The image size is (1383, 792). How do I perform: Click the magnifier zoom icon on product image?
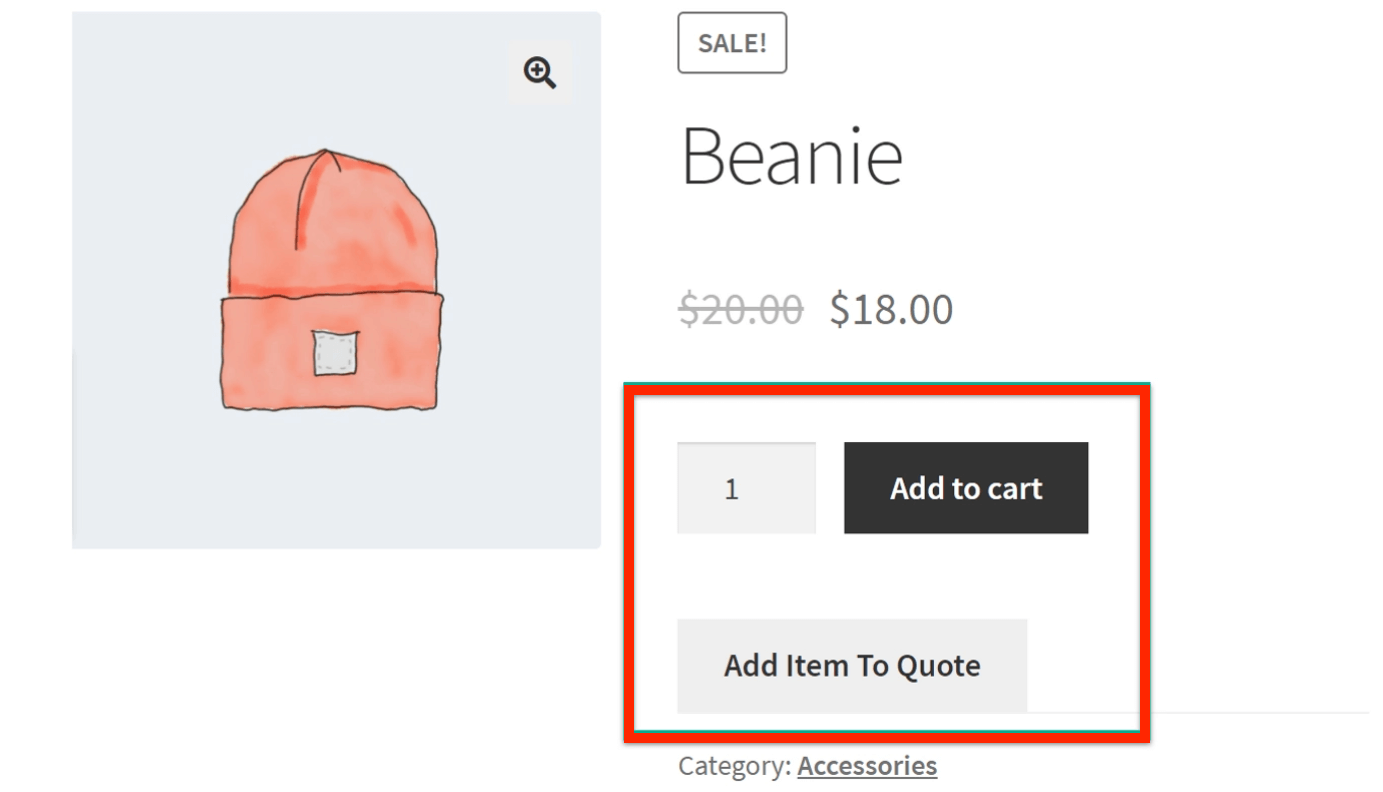[x=540, y=73]
